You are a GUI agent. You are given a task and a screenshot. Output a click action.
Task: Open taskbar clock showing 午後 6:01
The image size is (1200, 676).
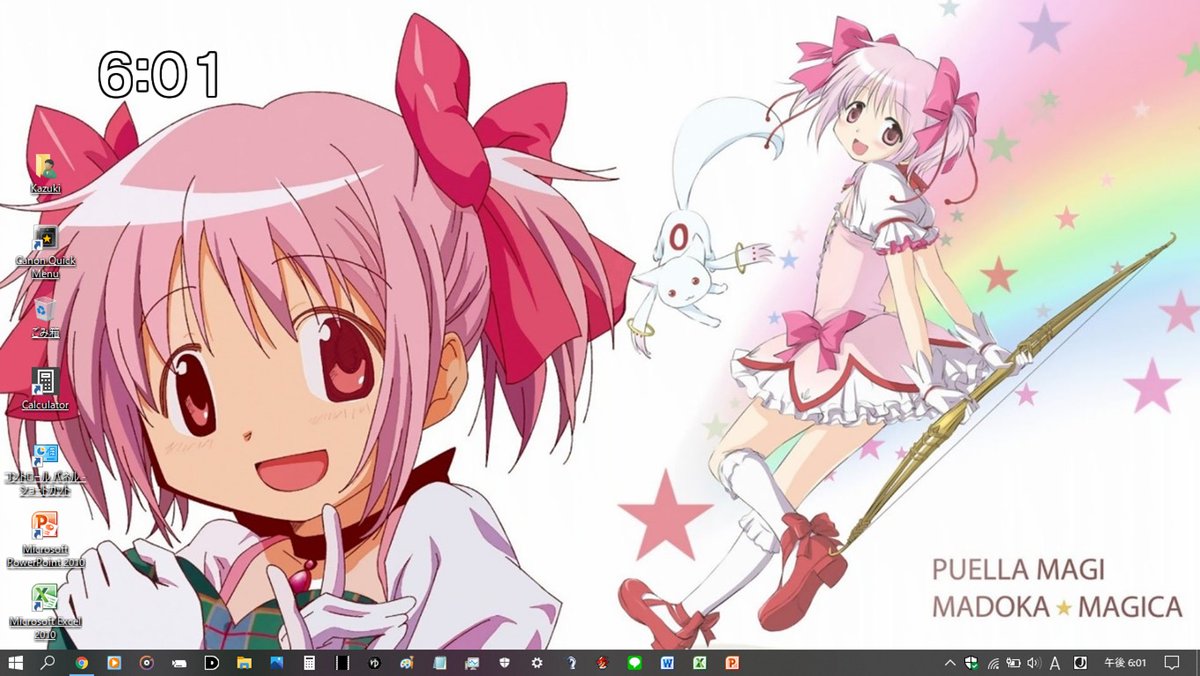point(1125,663)
